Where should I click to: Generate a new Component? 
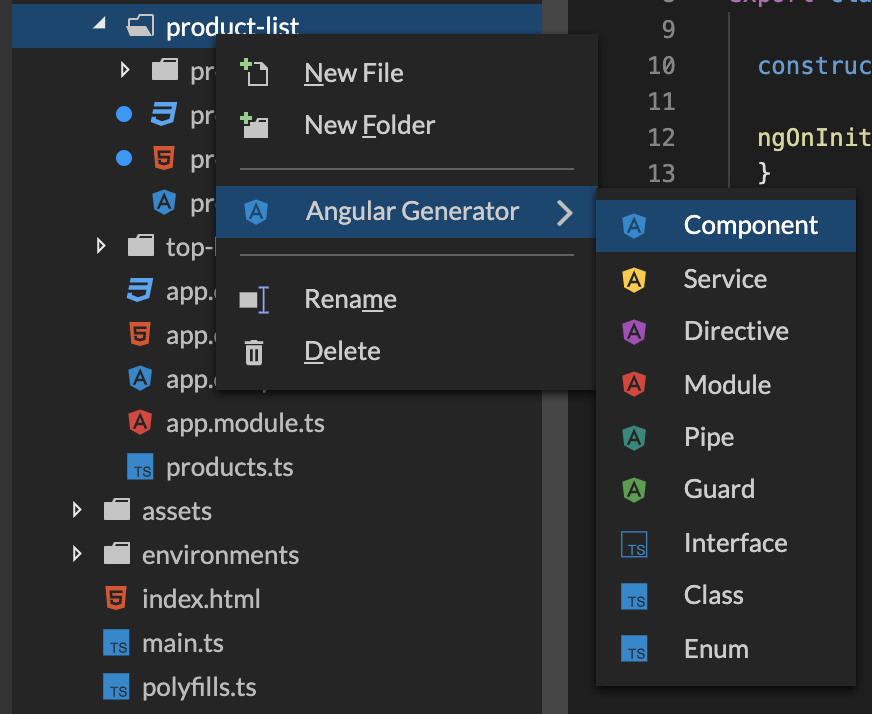tap(725, 226)
